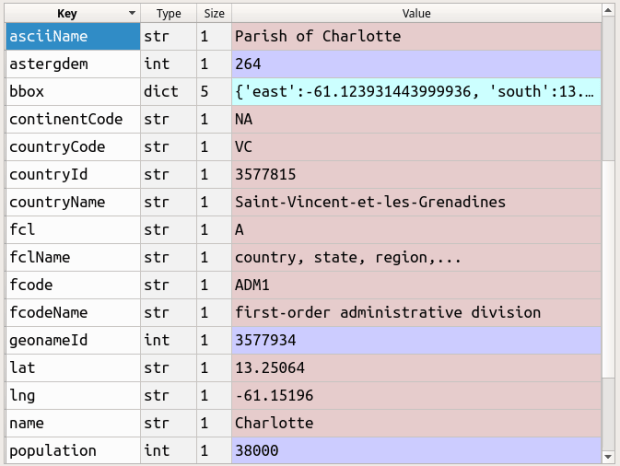Select the population key

coord(73,451)
